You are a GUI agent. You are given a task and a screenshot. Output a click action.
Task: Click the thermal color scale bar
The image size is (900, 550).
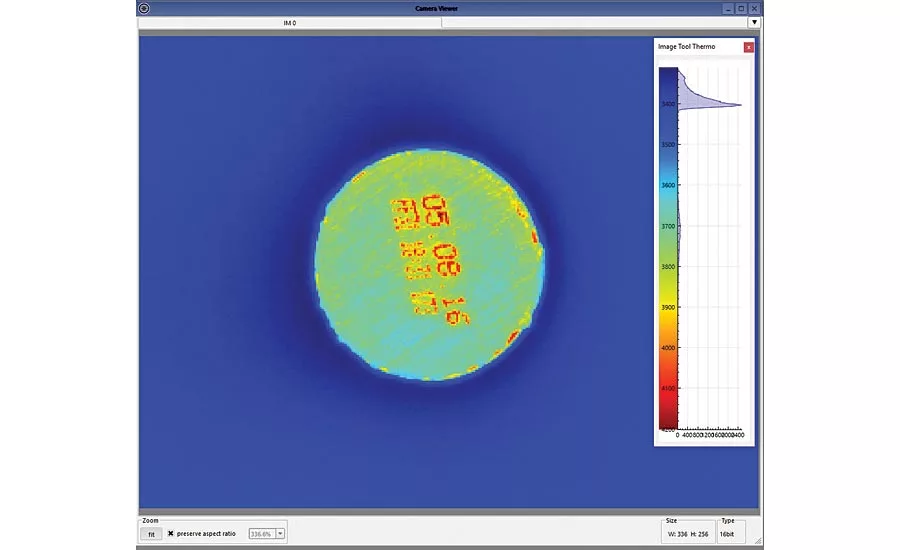668,248
